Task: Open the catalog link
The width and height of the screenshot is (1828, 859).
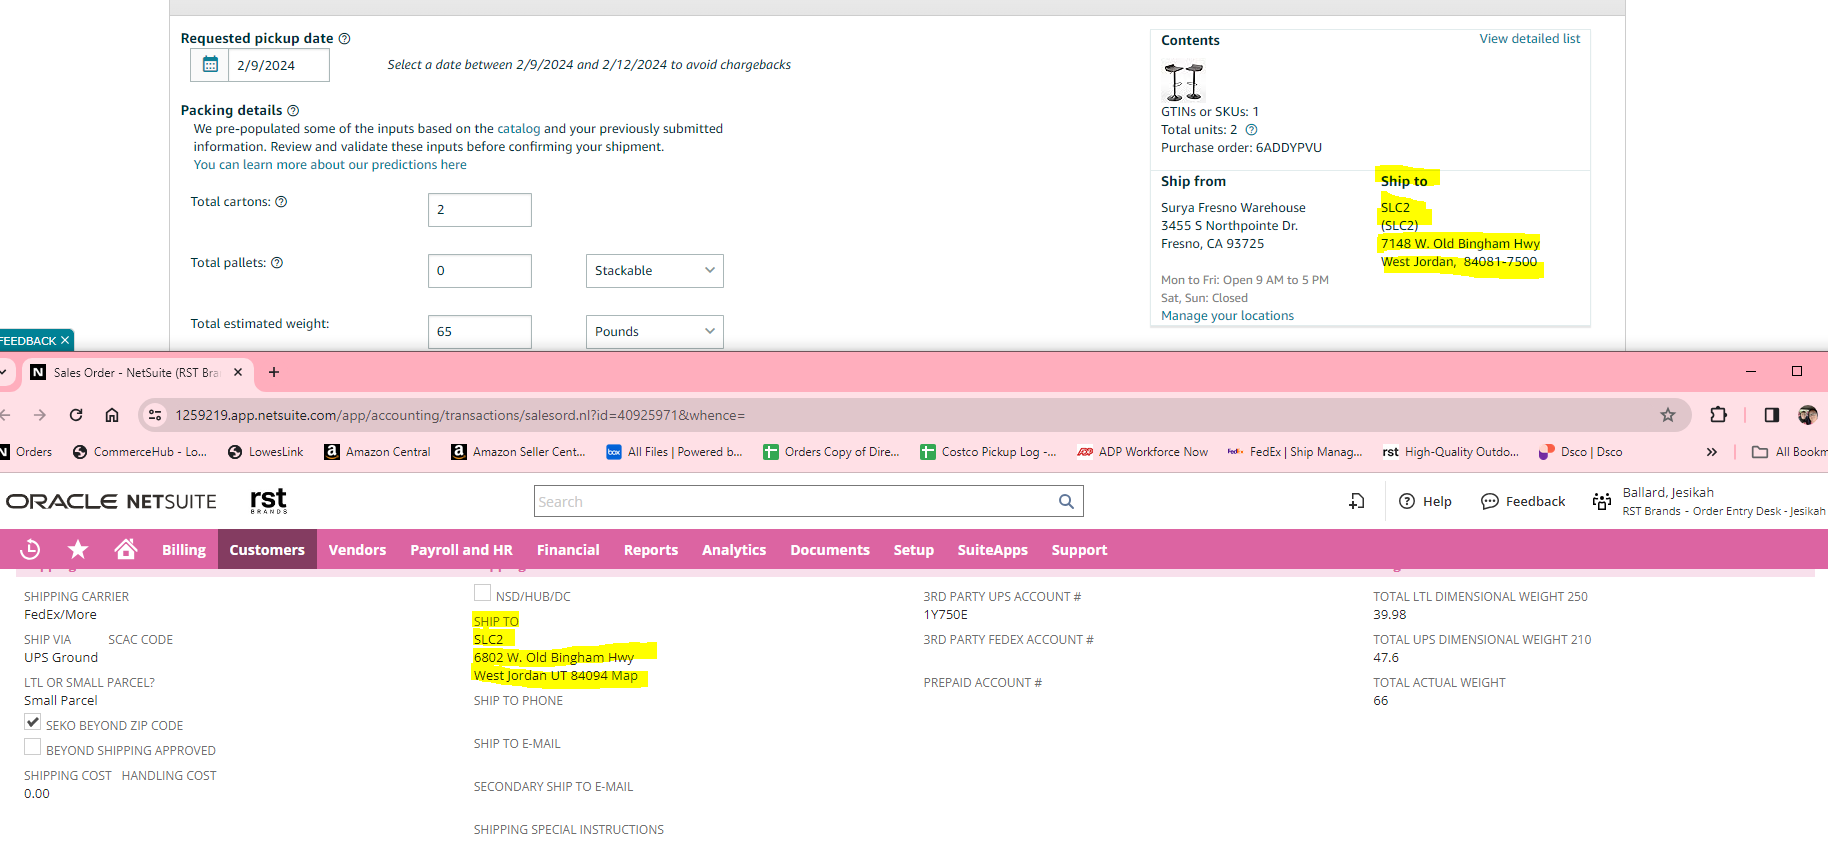Action: tap(518, 129)
